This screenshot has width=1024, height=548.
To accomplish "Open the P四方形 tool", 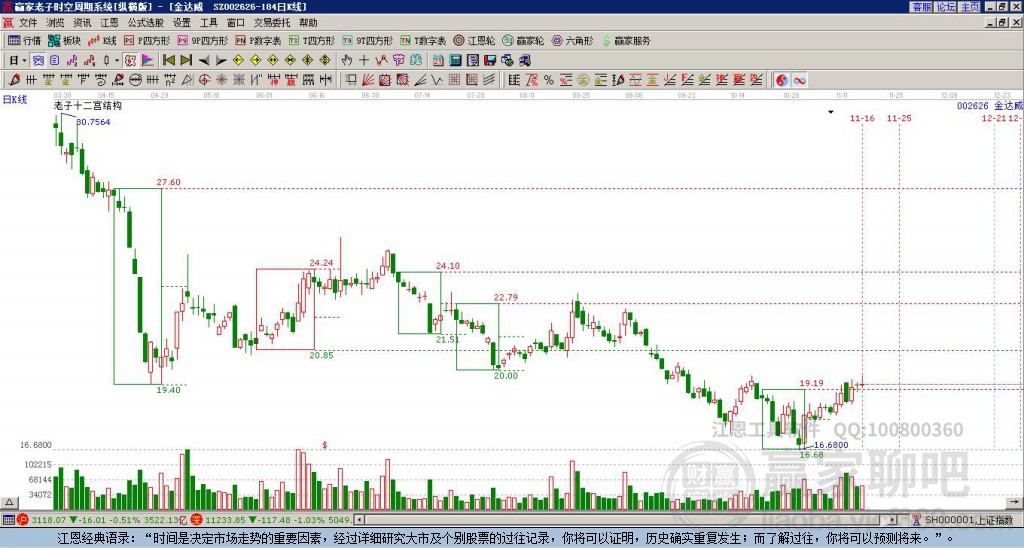I will 147,40.
